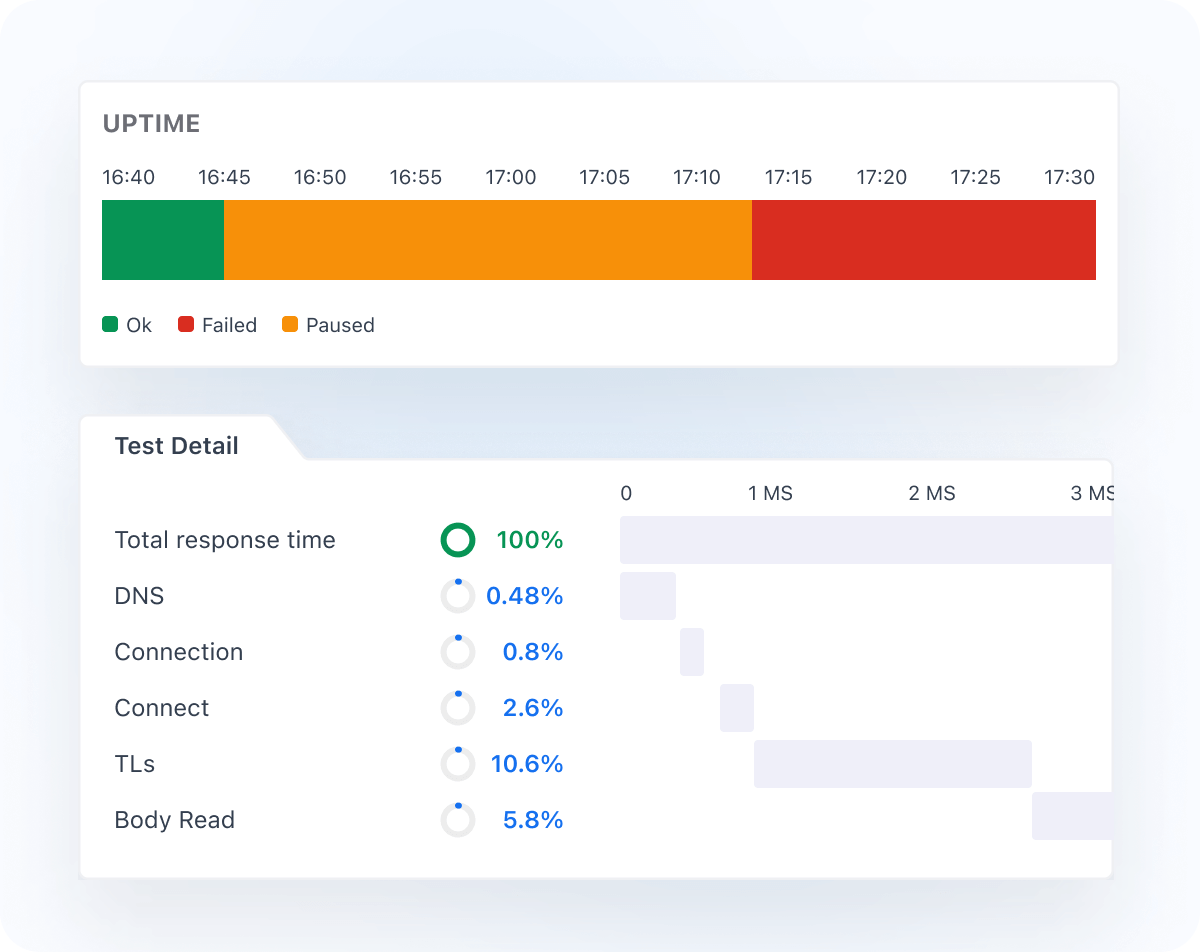The image size is (1200, 952).
Task: Click the 2.6% Connect value
Action: 533,708
